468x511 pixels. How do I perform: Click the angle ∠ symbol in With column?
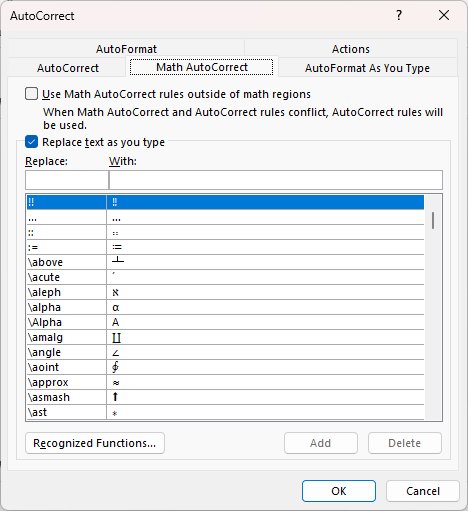[116, 353]
